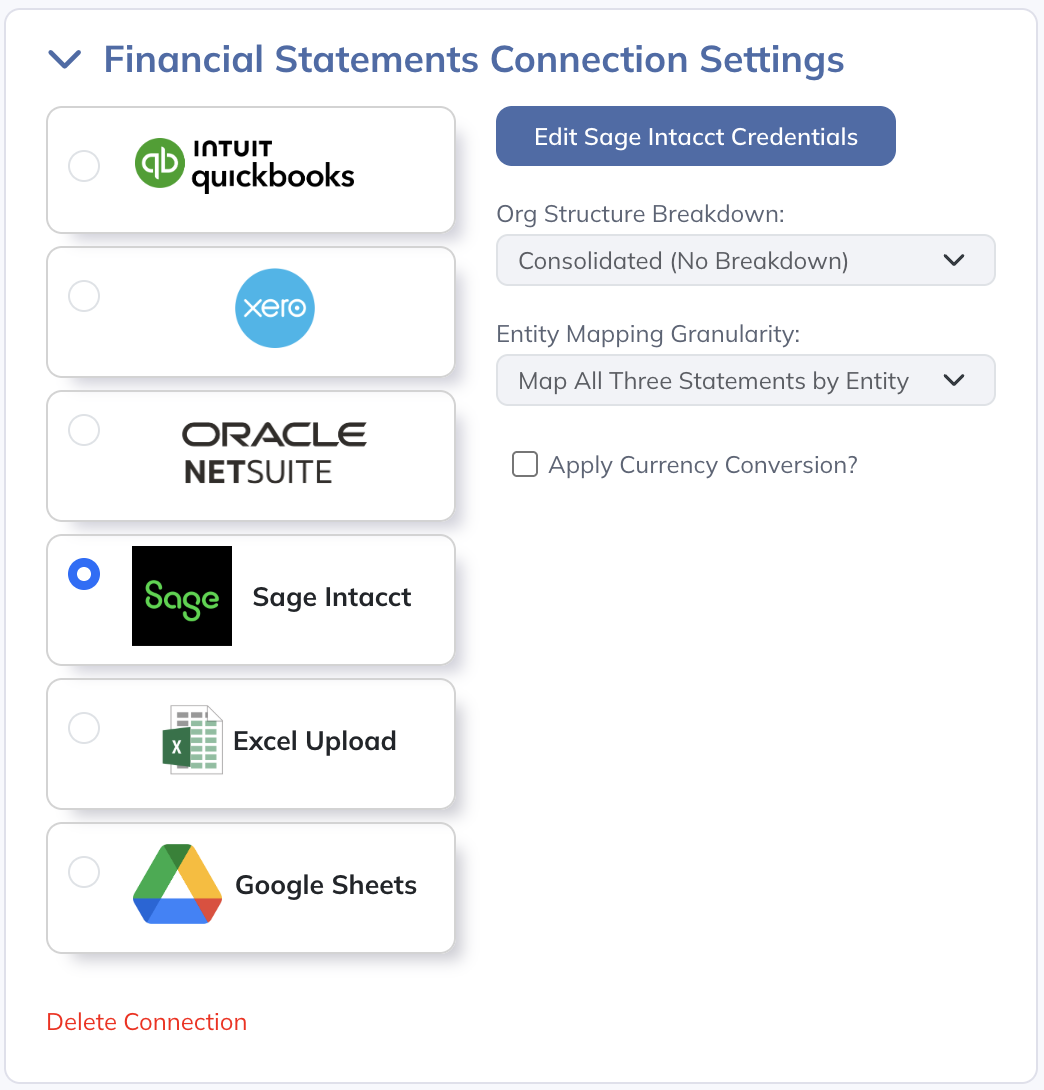Screen dimensions: 1044x1090
Task: Open the Org Structure Breakdown dropdown
Action: (745, 261)
